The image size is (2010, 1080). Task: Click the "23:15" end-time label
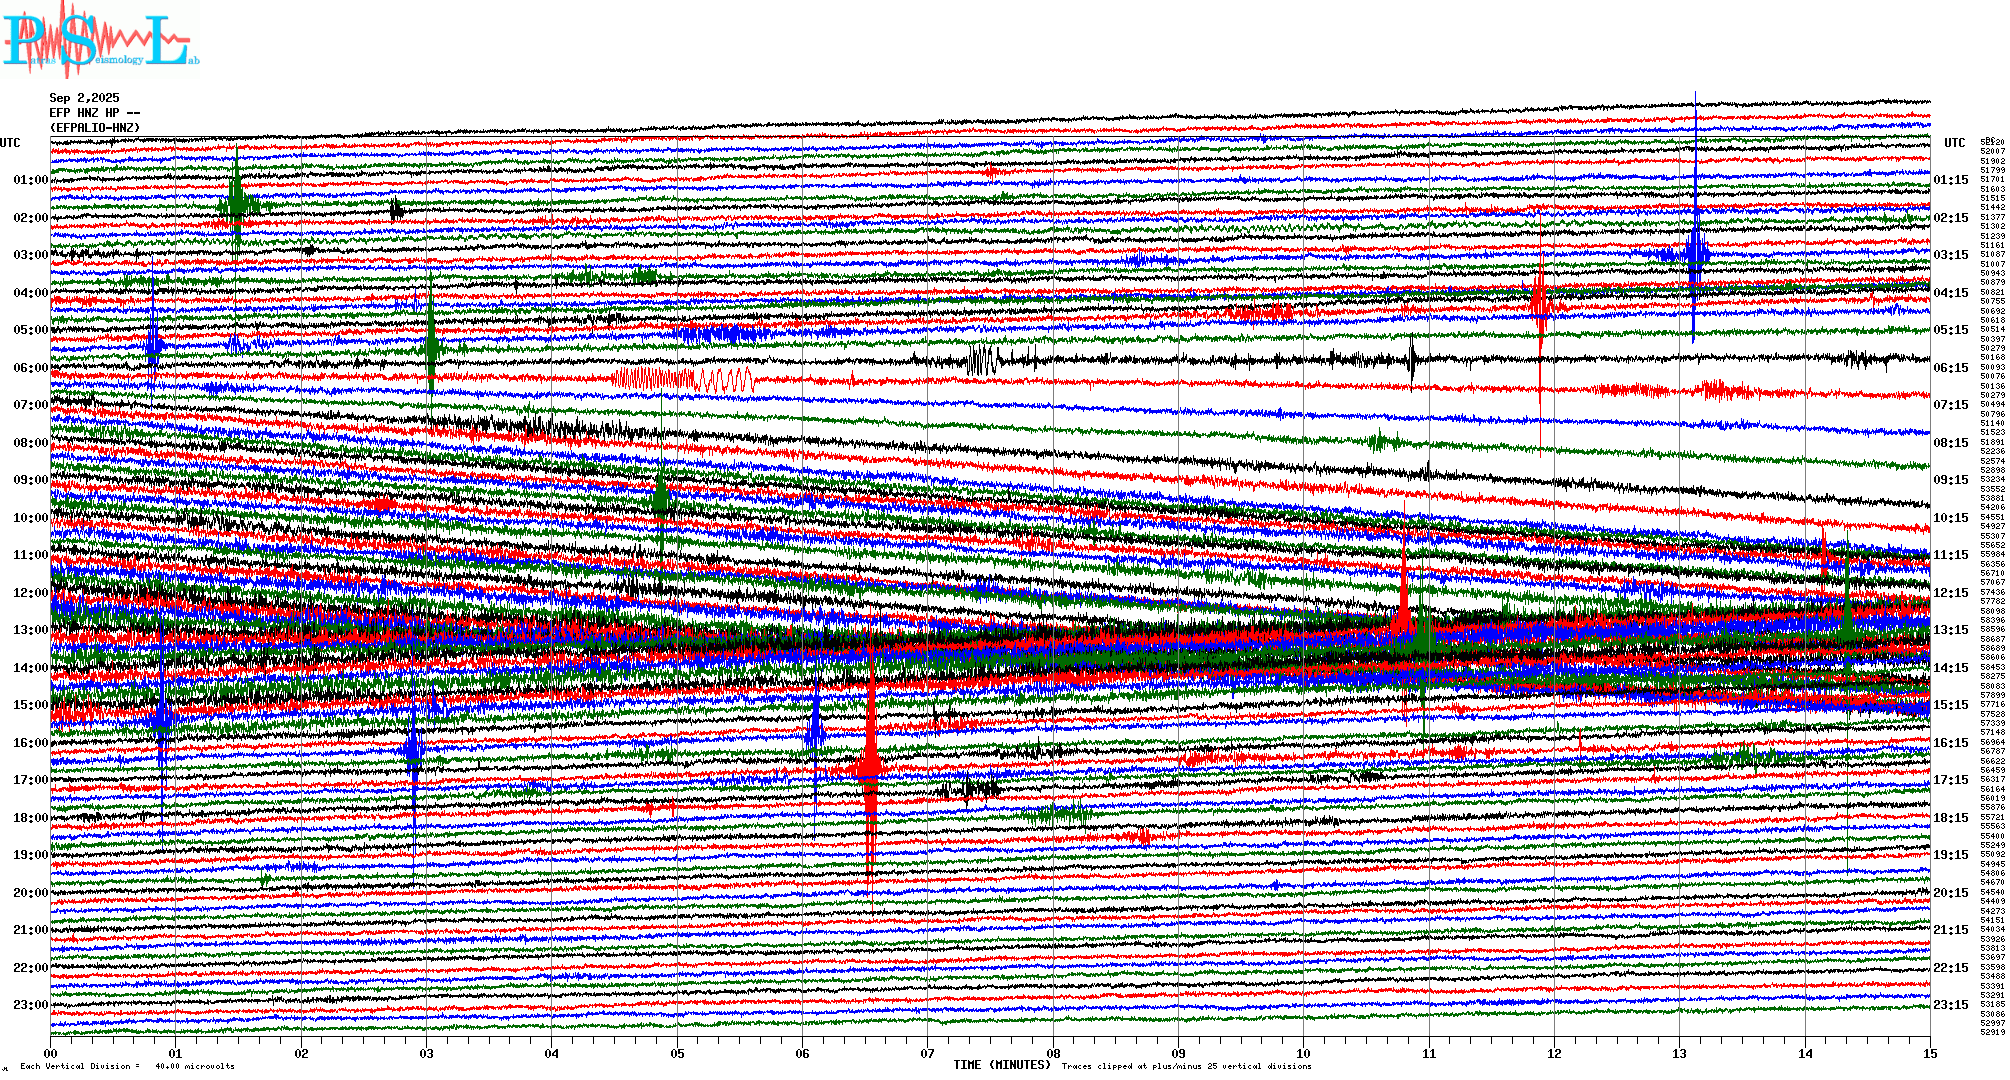[1950, 1005]
